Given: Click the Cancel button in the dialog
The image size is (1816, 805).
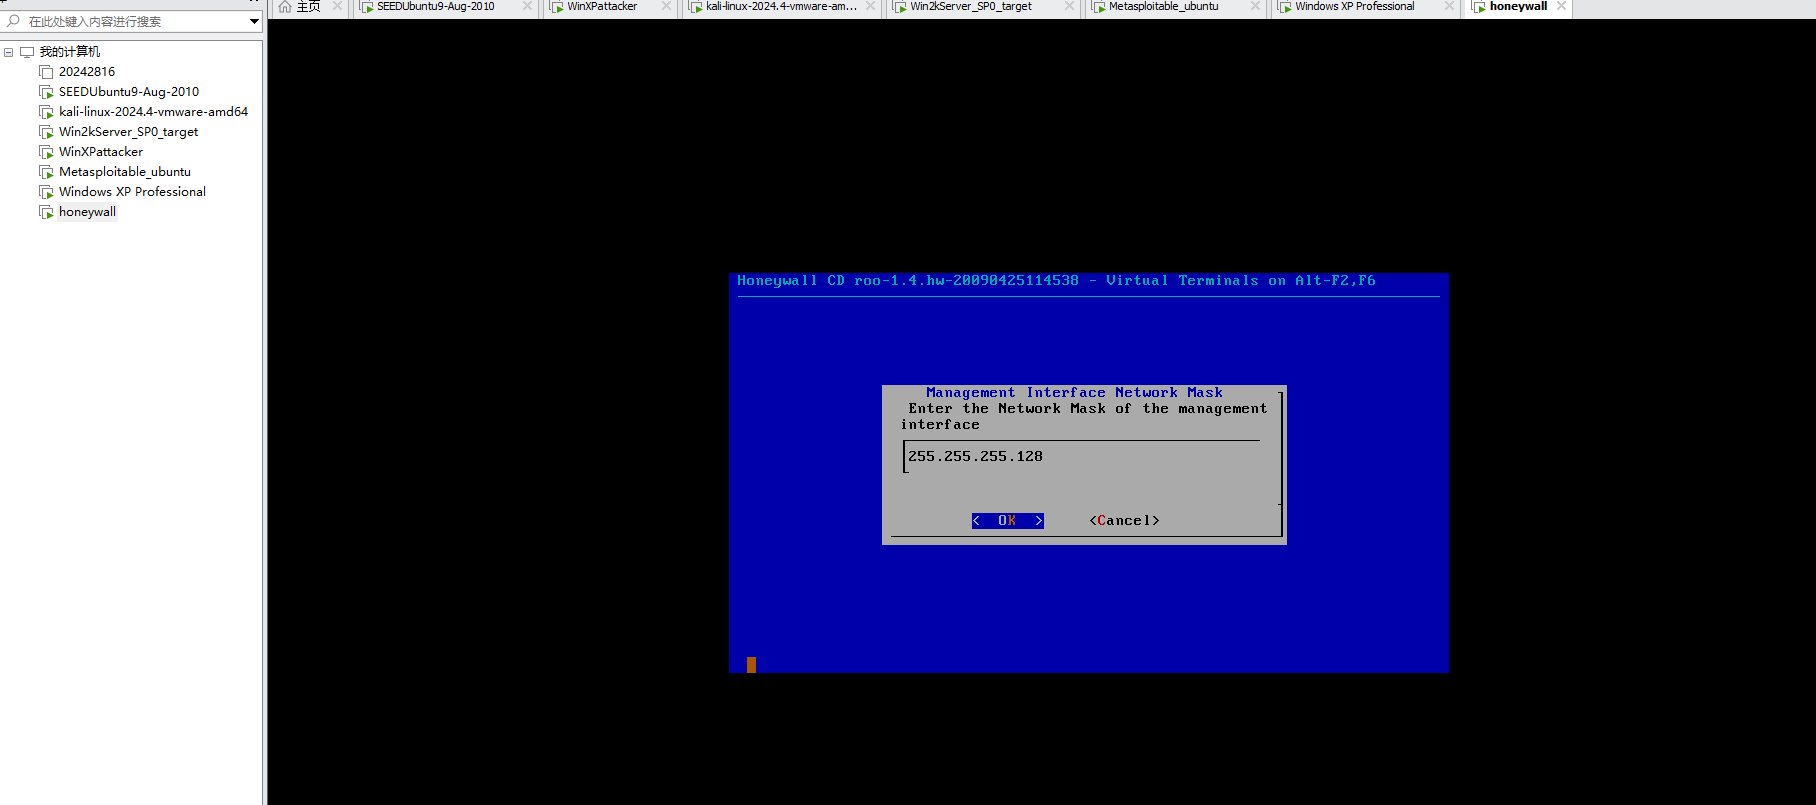Looking at the screenshot, I should pos(1124,521).
